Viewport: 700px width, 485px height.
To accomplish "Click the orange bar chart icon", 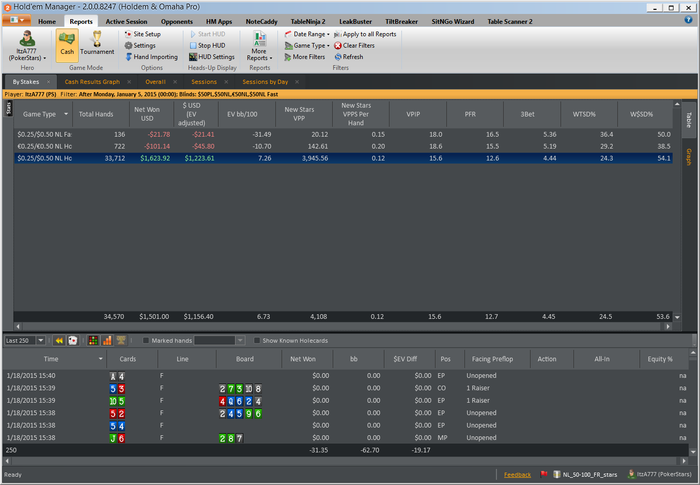I will [x=107, y=340].
